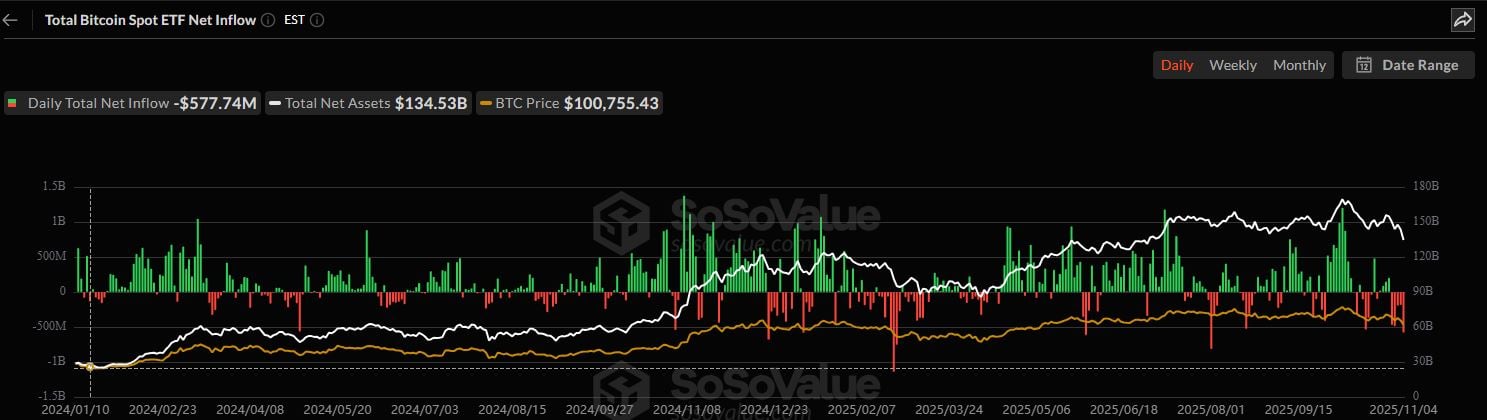This screenshot has height=420, width=1487.
Task: Open the Date Range picker
Action: (x=1408, y=65)
